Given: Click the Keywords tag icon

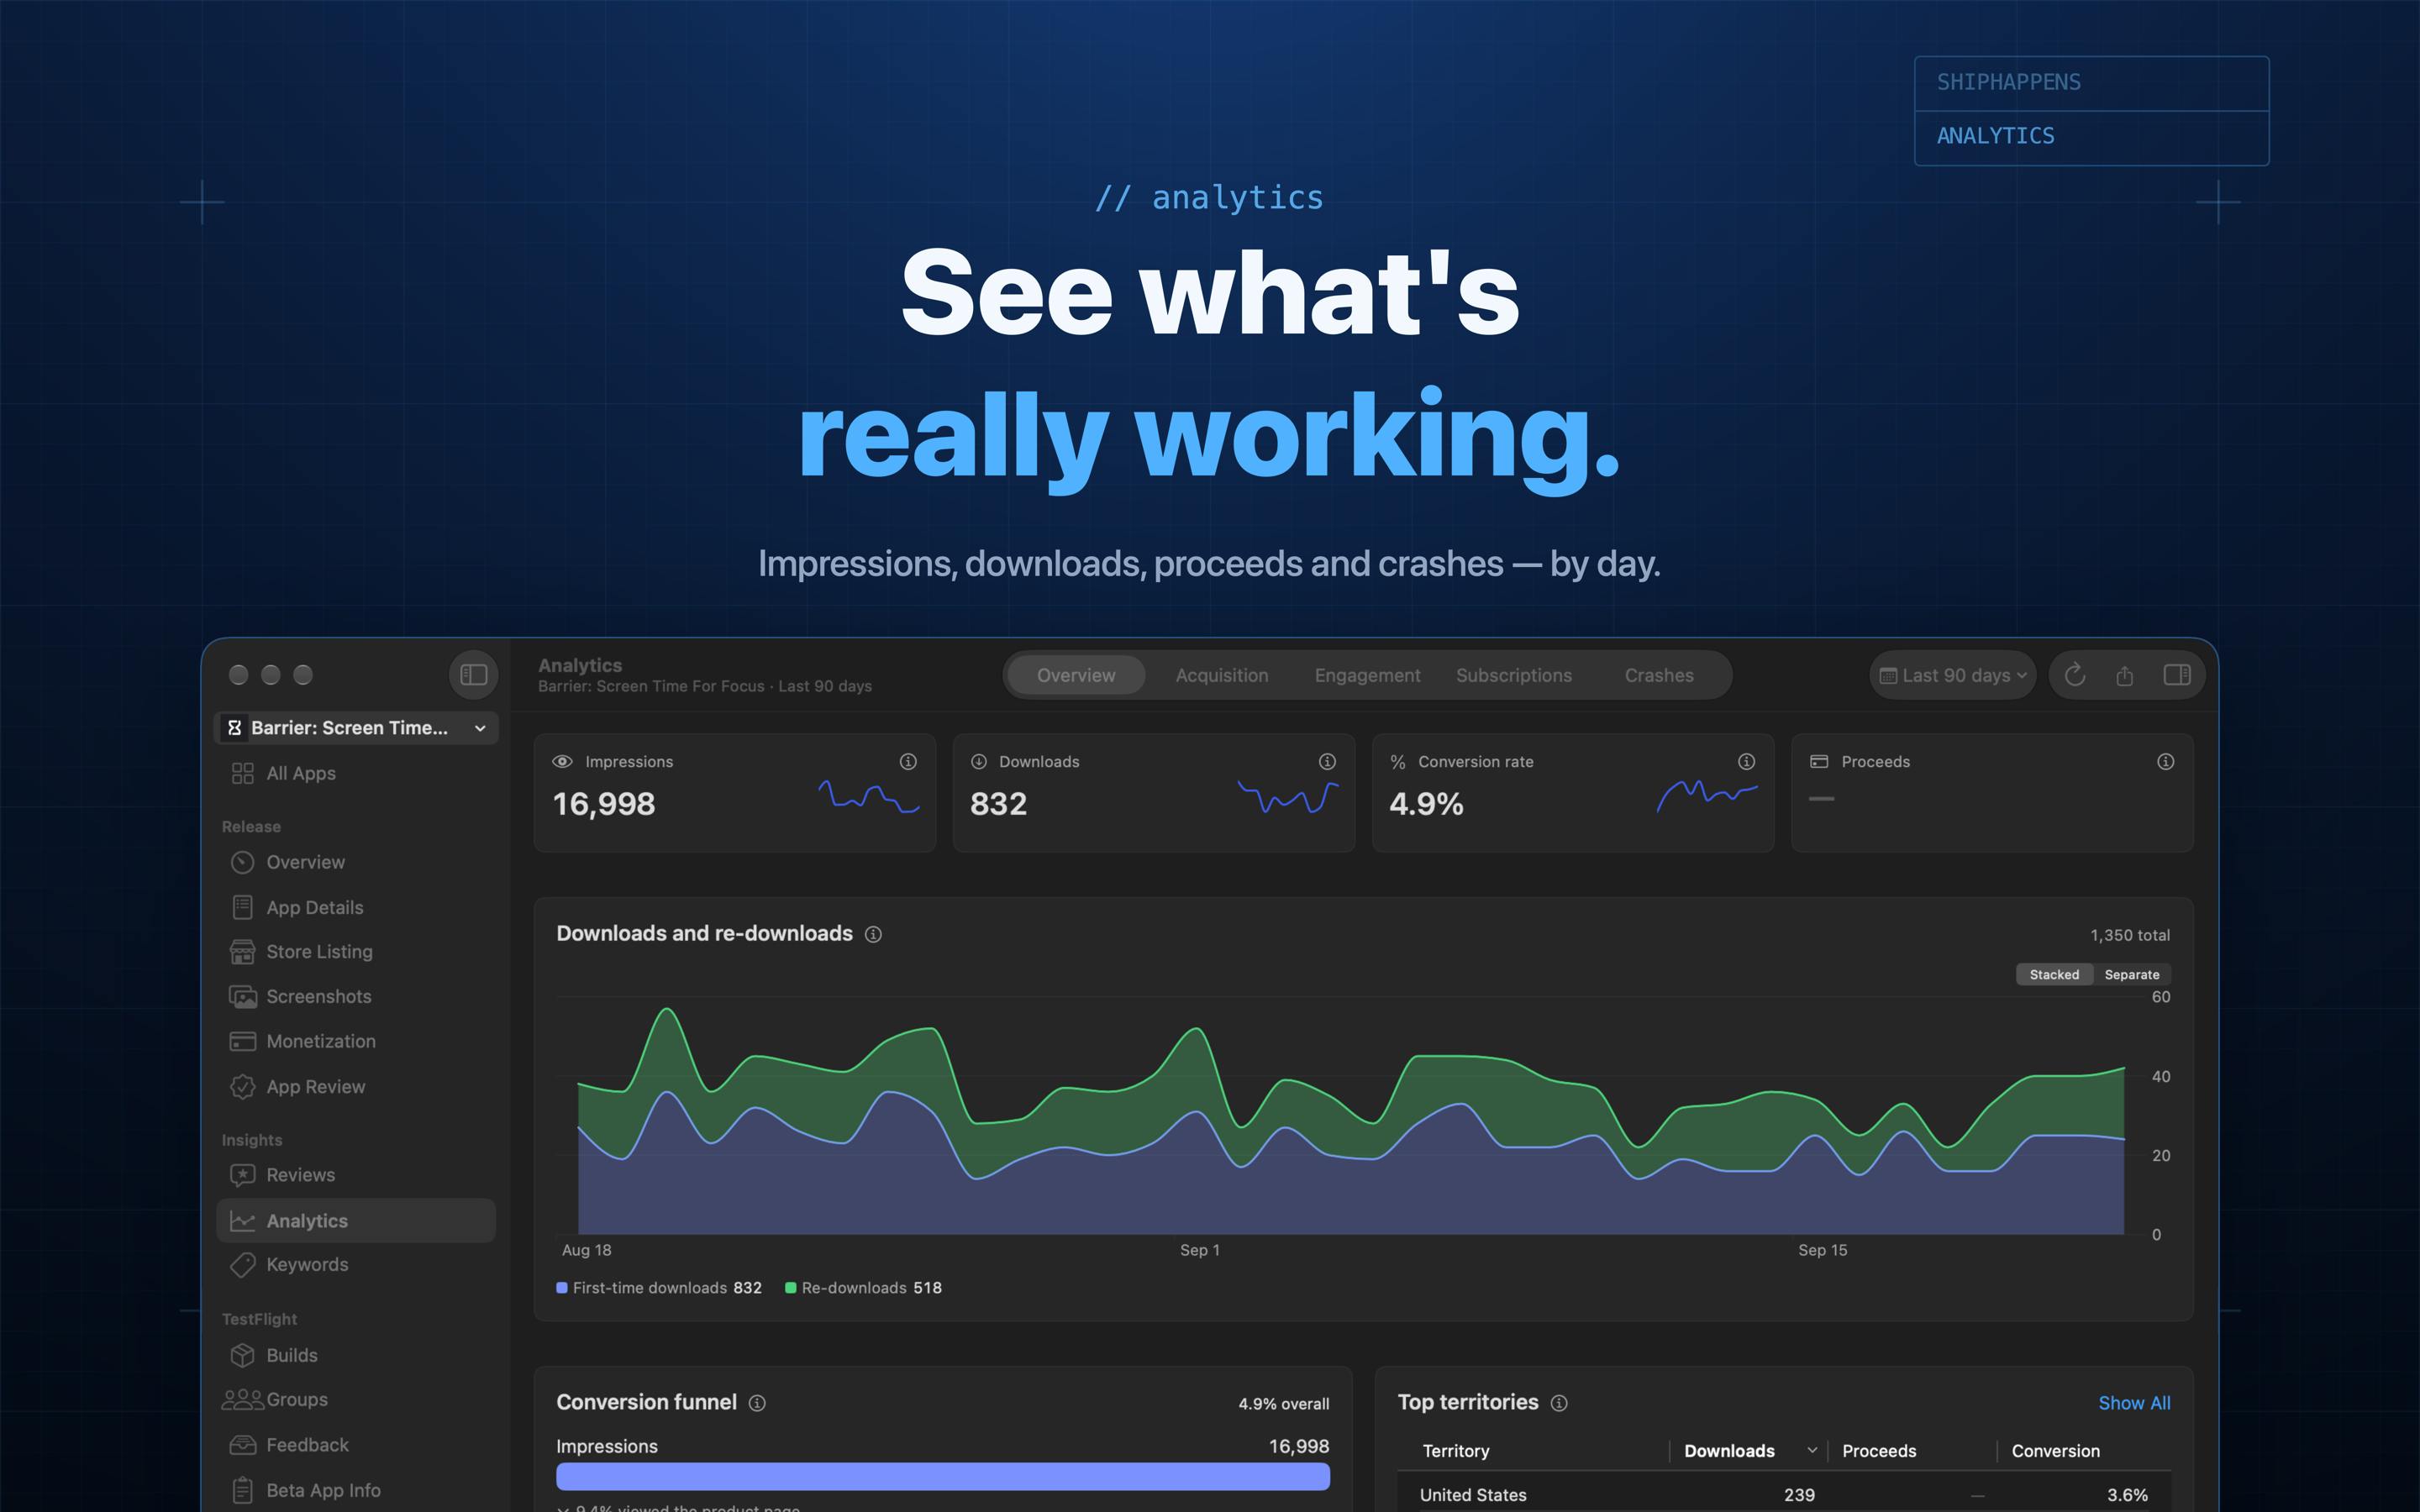Looking at the screenshot, I should point(242,1265).
